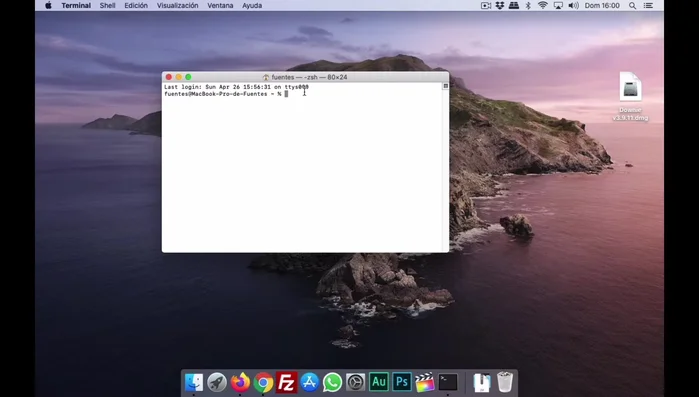Open System Preferences gear in Dock
This screenshot has height=397, width=699.
356,382
